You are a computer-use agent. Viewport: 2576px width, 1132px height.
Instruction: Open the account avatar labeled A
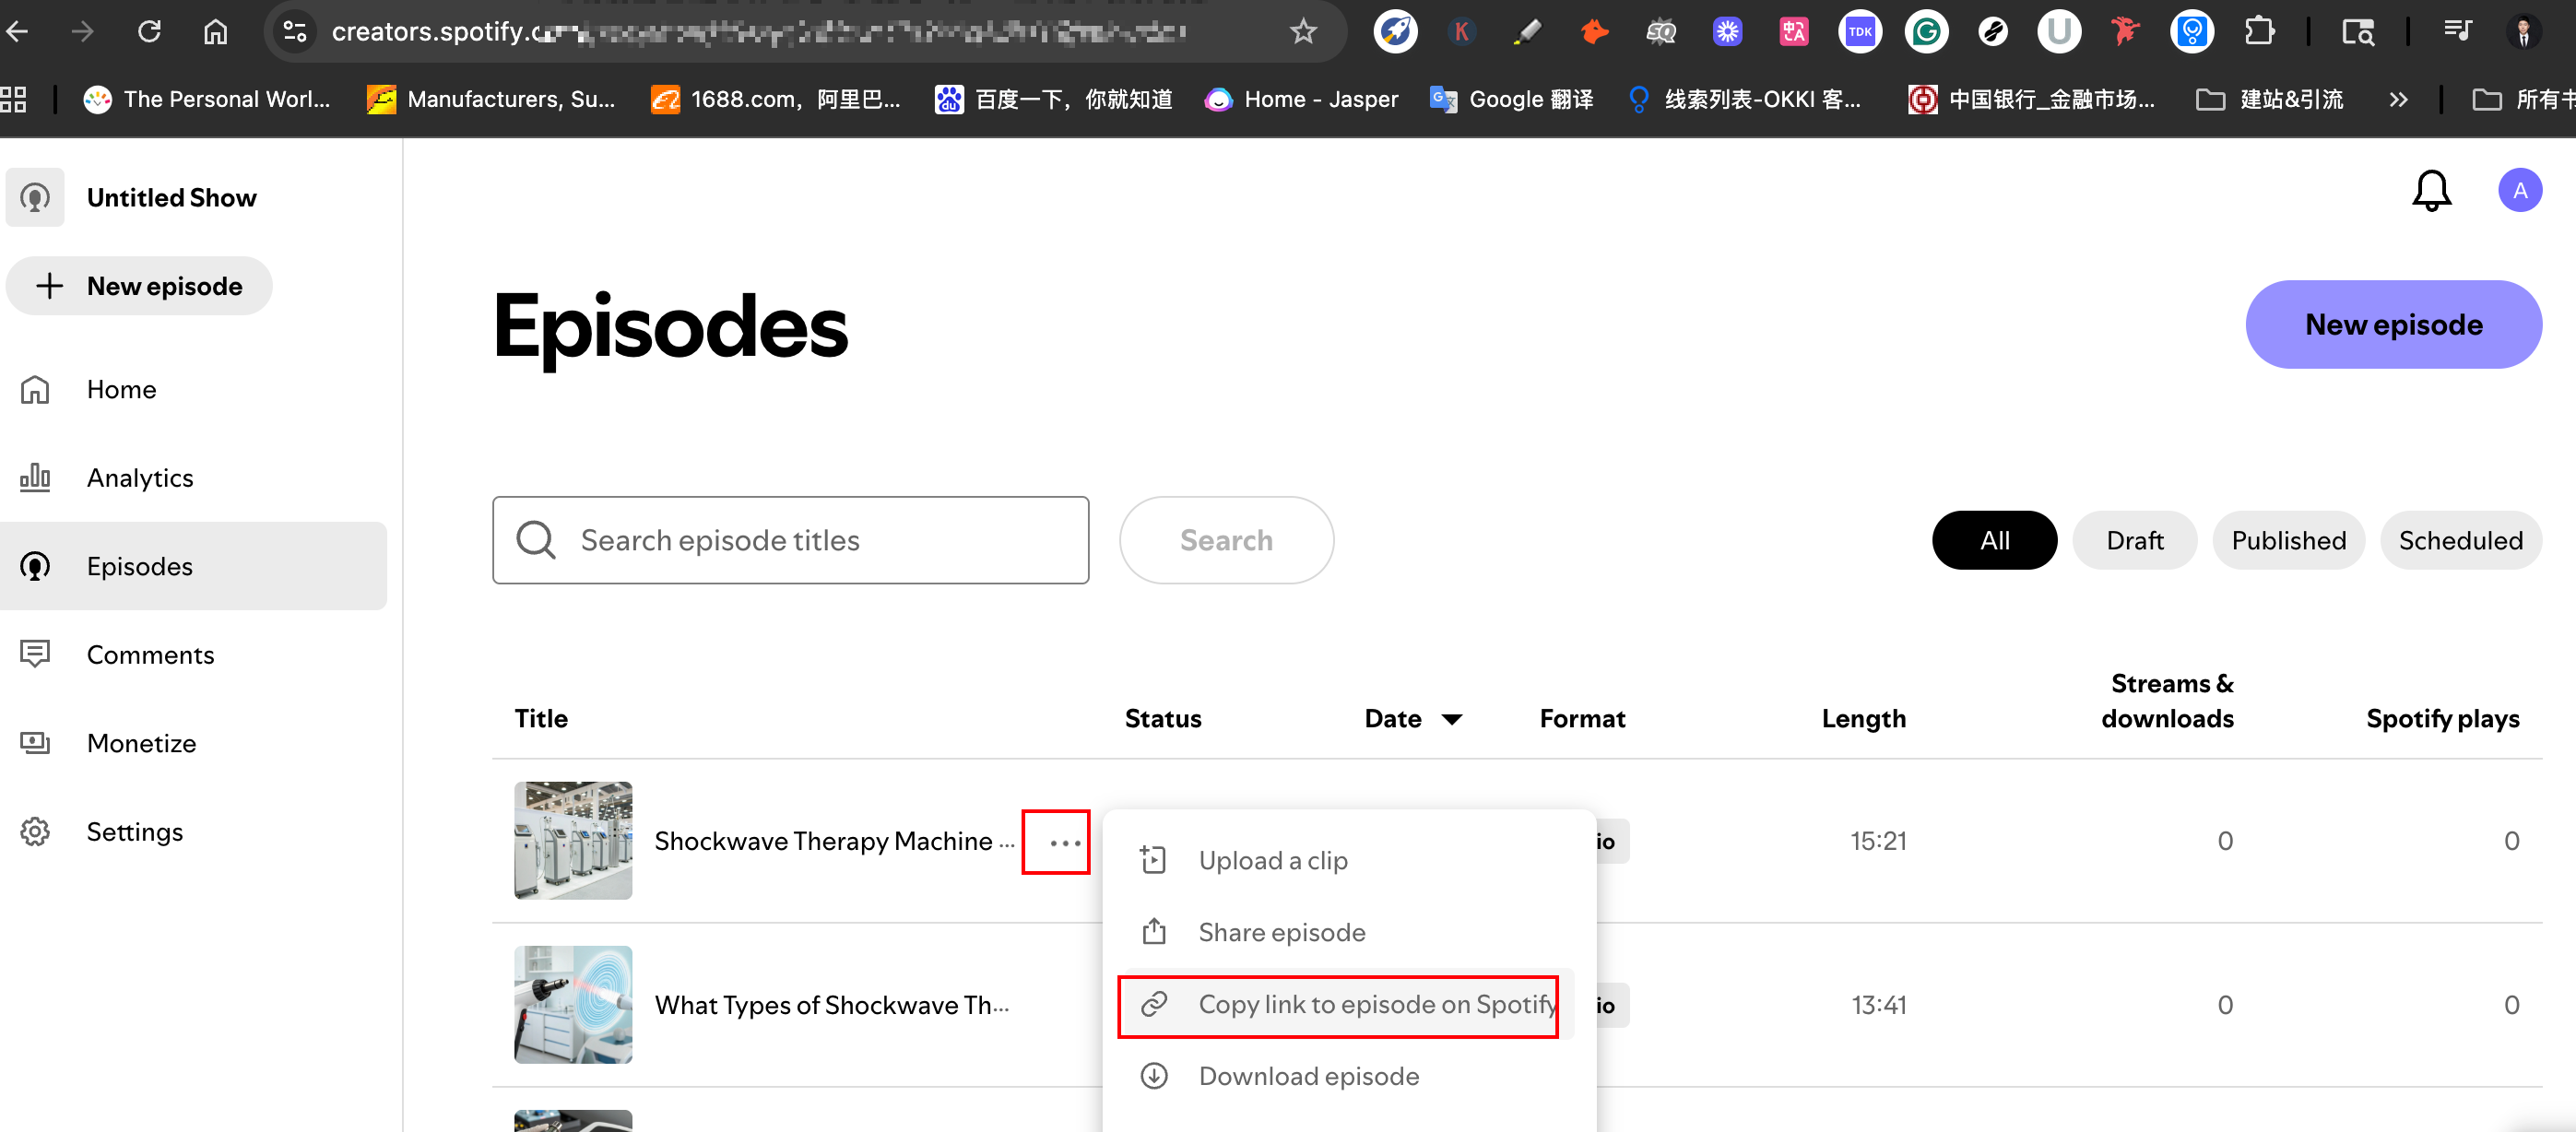pos(2519,190)
